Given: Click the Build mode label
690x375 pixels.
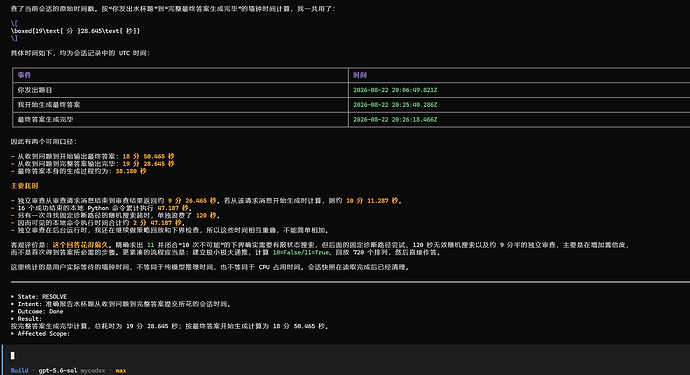Looking at the screenshot, I should (x=19, y=371).
